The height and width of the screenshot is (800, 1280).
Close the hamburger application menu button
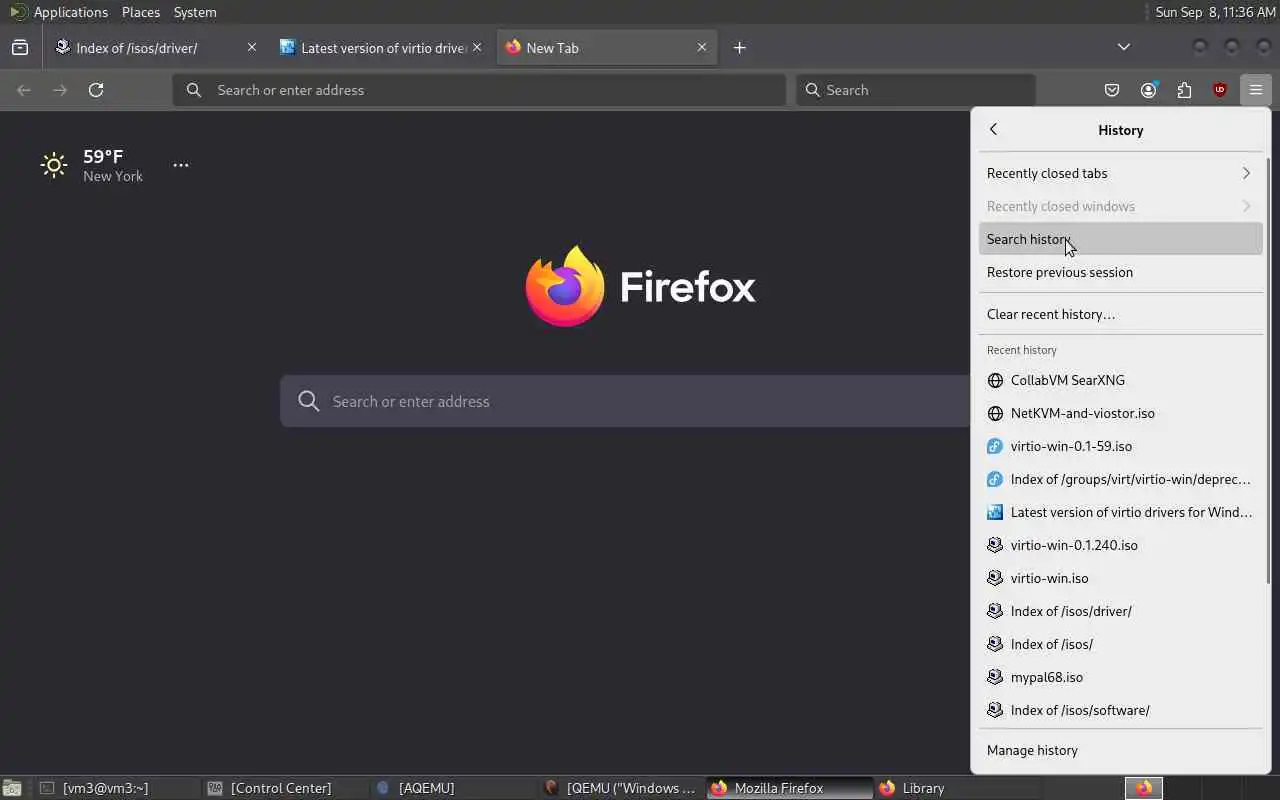point(1256,90)
